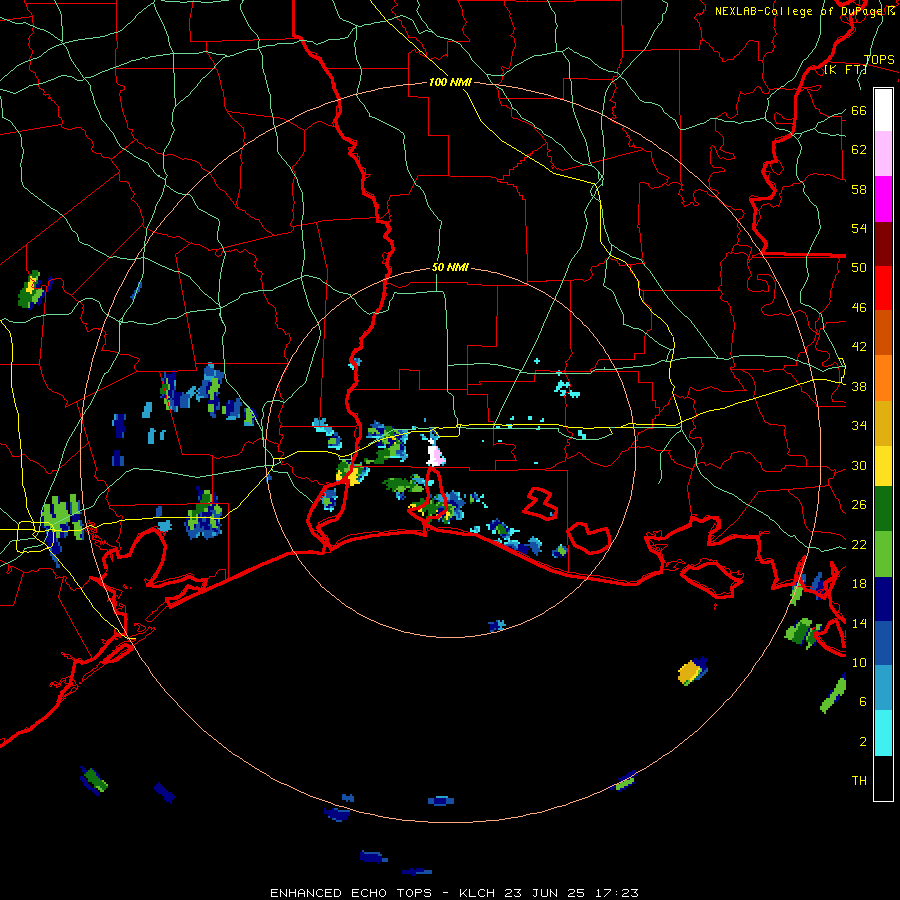Click the magenta legend swatch
The image size is (900, 900).
[x=883, y=199]
